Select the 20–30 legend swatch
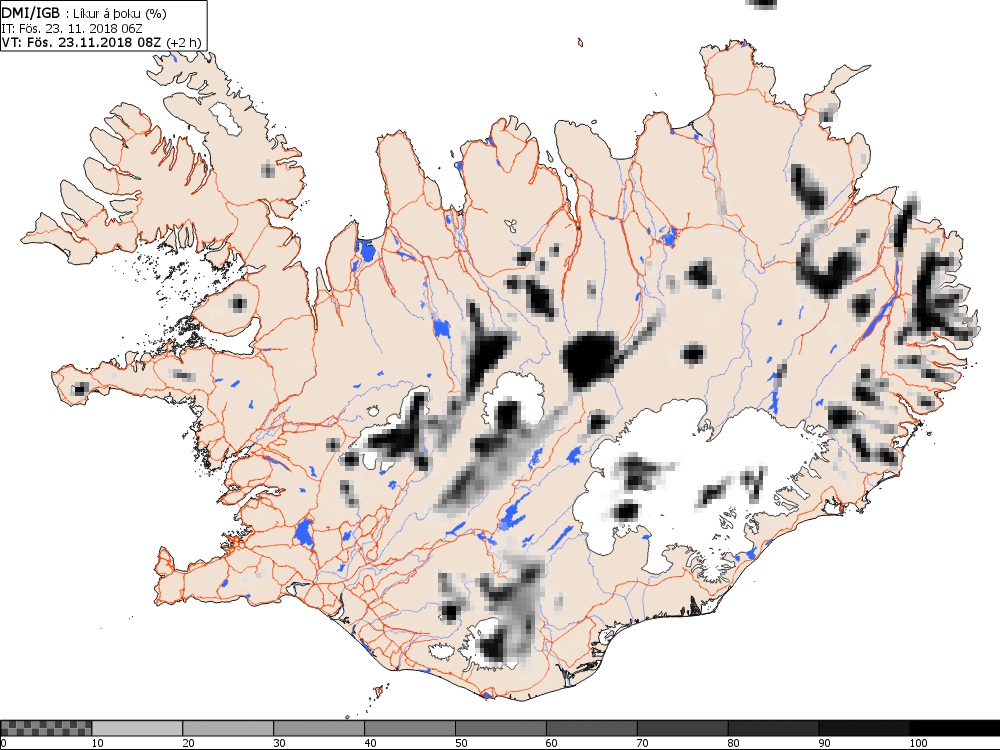1000x750 pixels. click(228, 728)
